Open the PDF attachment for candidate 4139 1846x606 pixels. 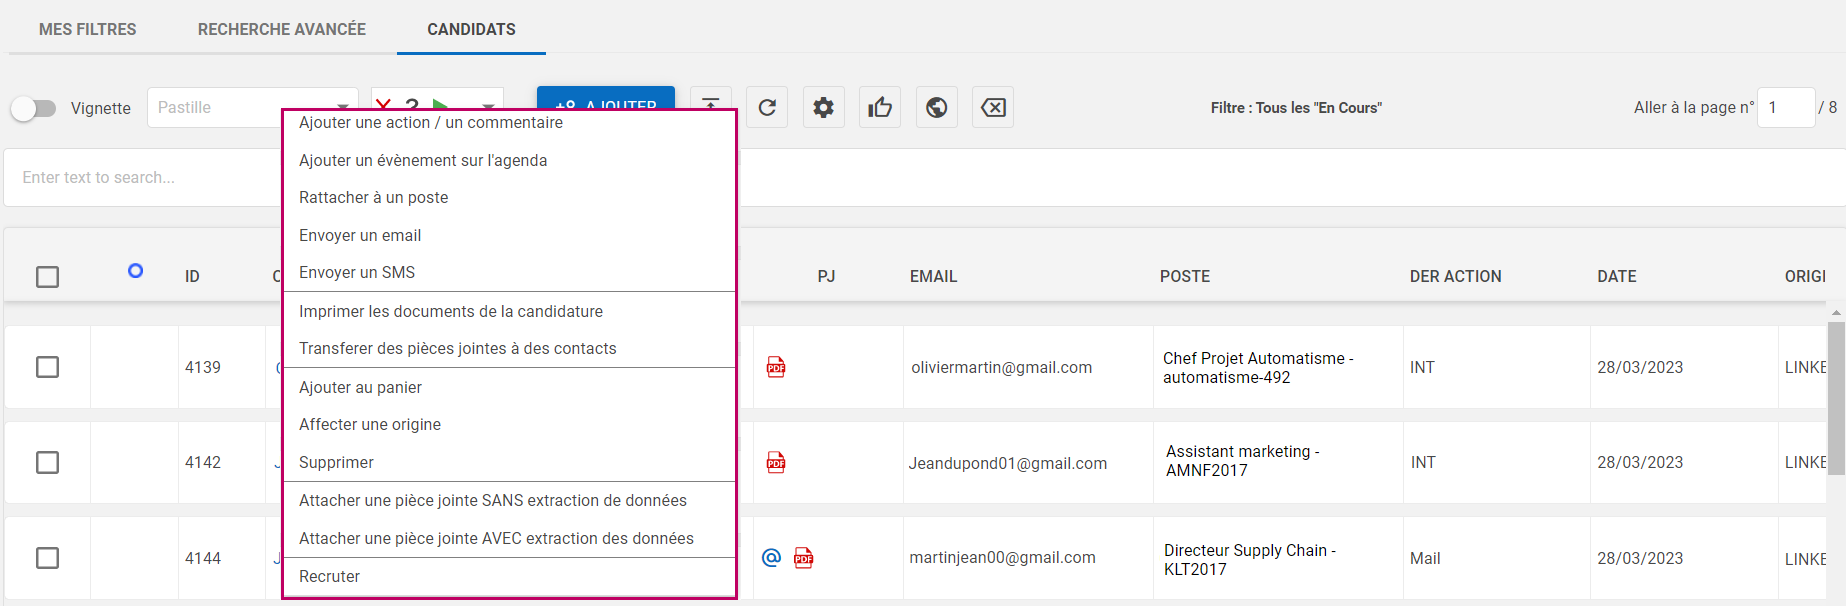tap(776, 368)
